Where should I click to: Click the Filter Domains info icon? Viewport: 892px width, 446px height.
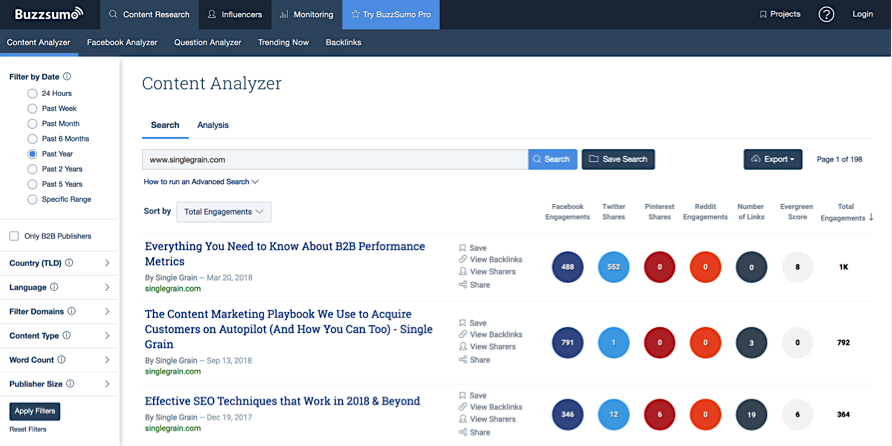72,311
